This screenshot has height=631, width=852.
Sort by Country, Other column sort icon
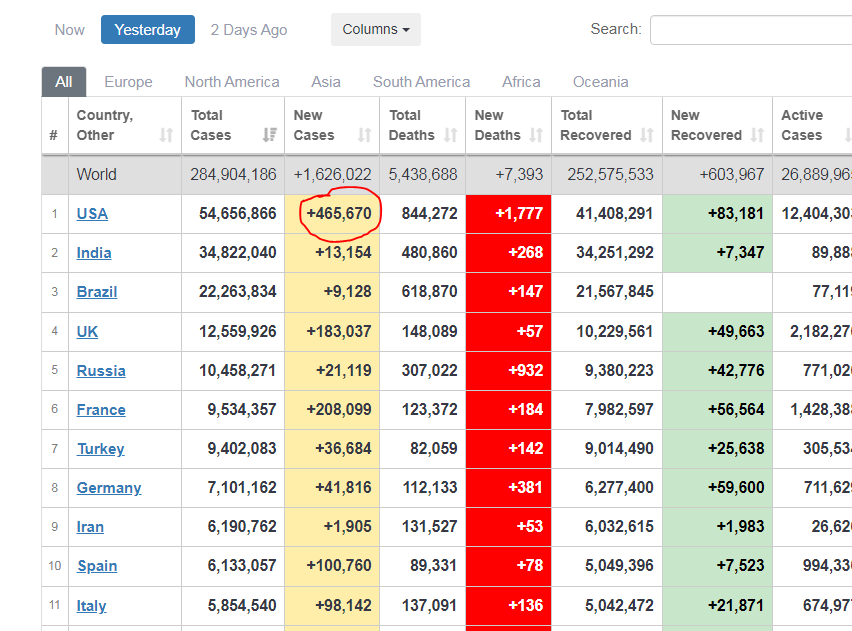[166, 135]
